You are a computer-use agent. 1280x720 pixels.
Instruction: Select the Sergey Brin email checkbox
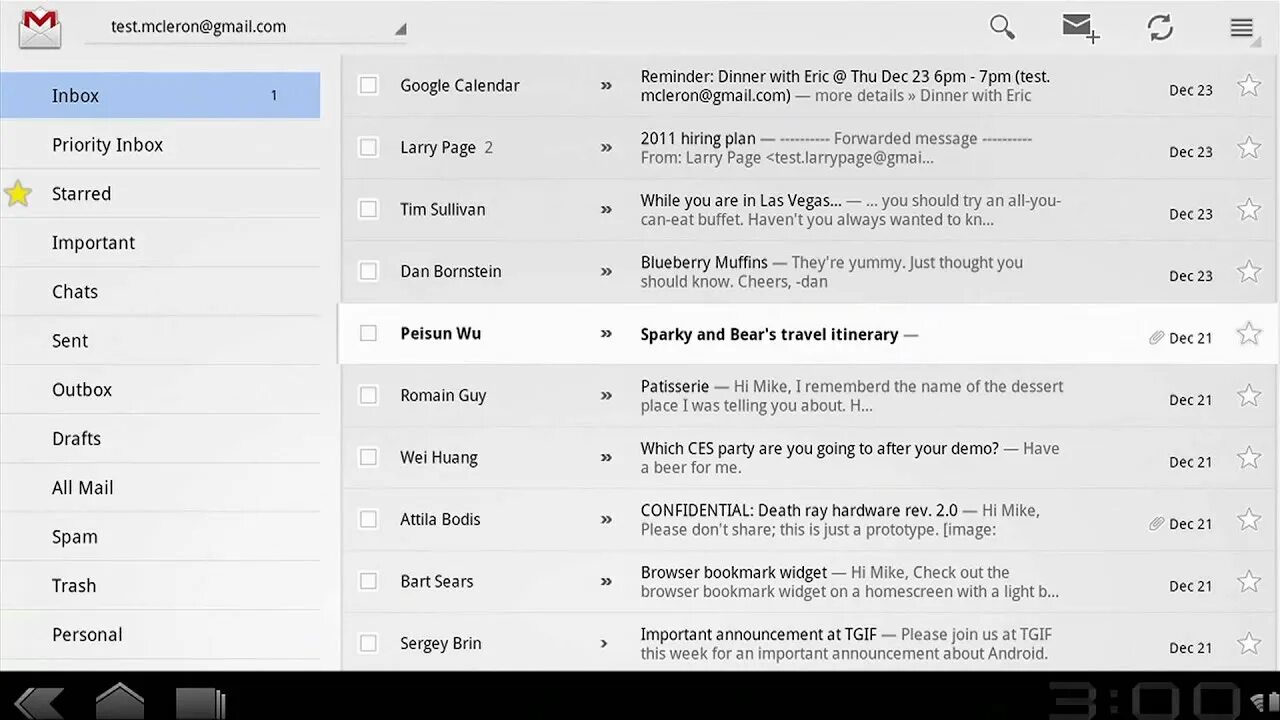369,644
